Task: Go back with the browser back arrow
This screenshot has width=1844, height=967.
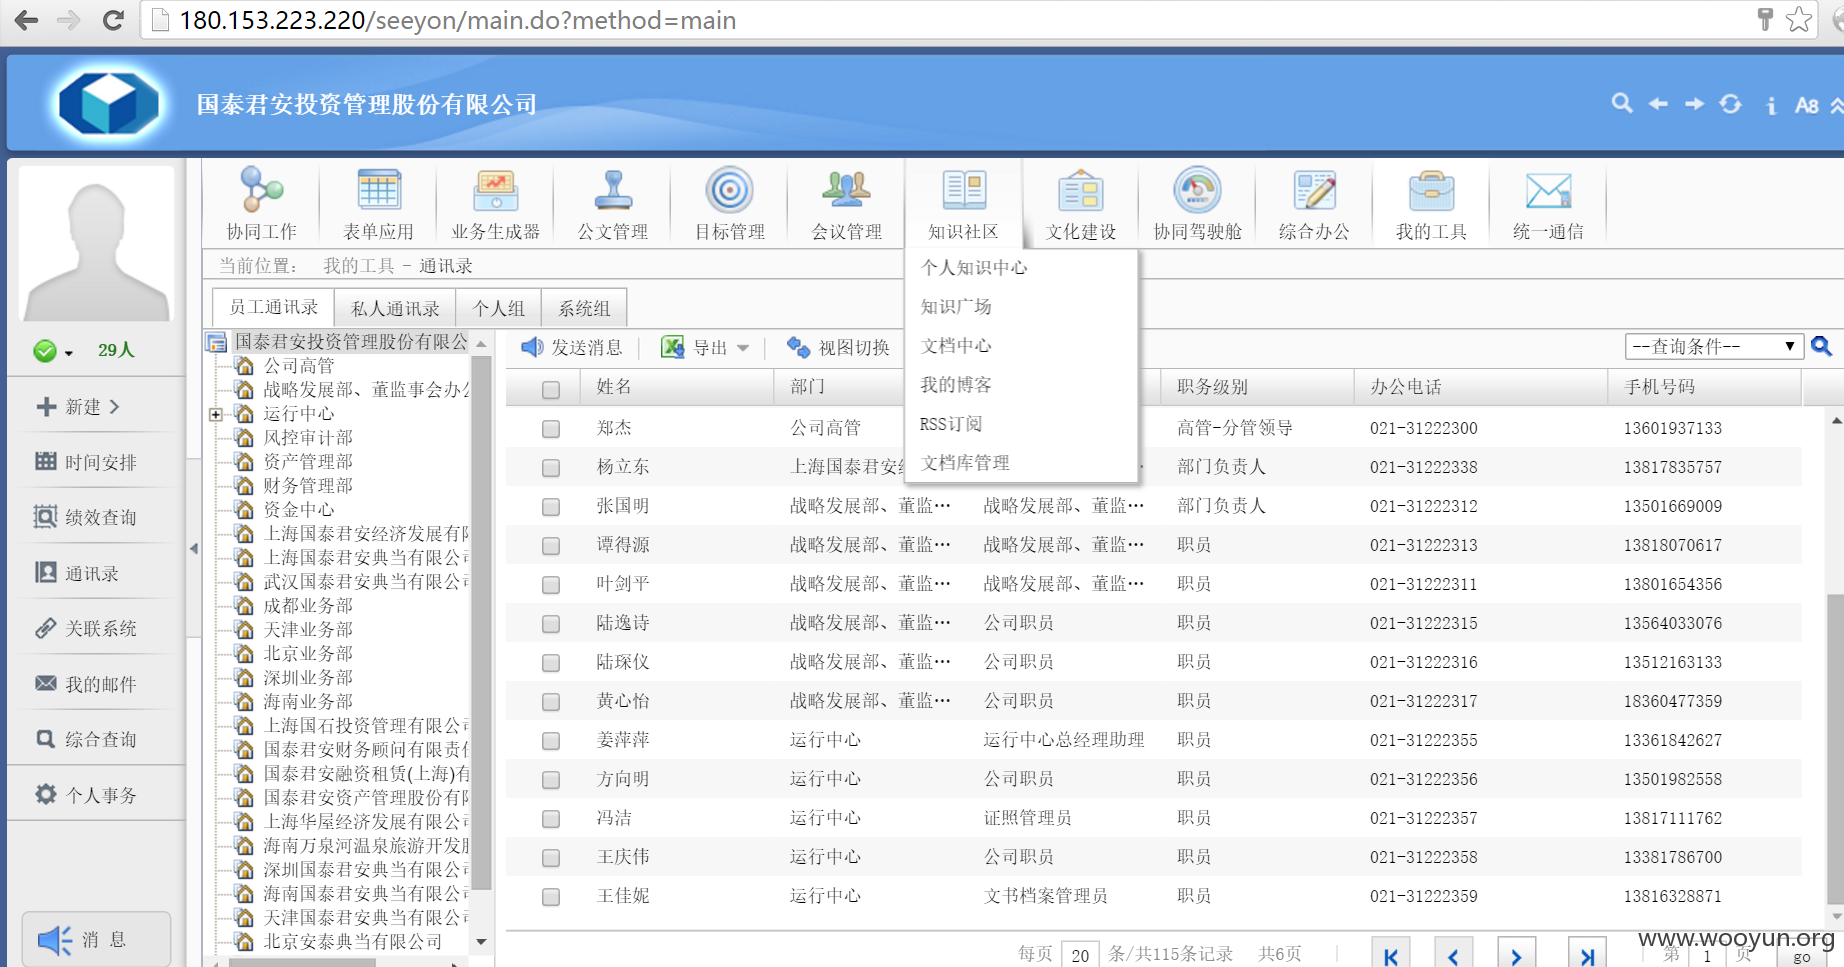Action: click(x=26, y=20)
